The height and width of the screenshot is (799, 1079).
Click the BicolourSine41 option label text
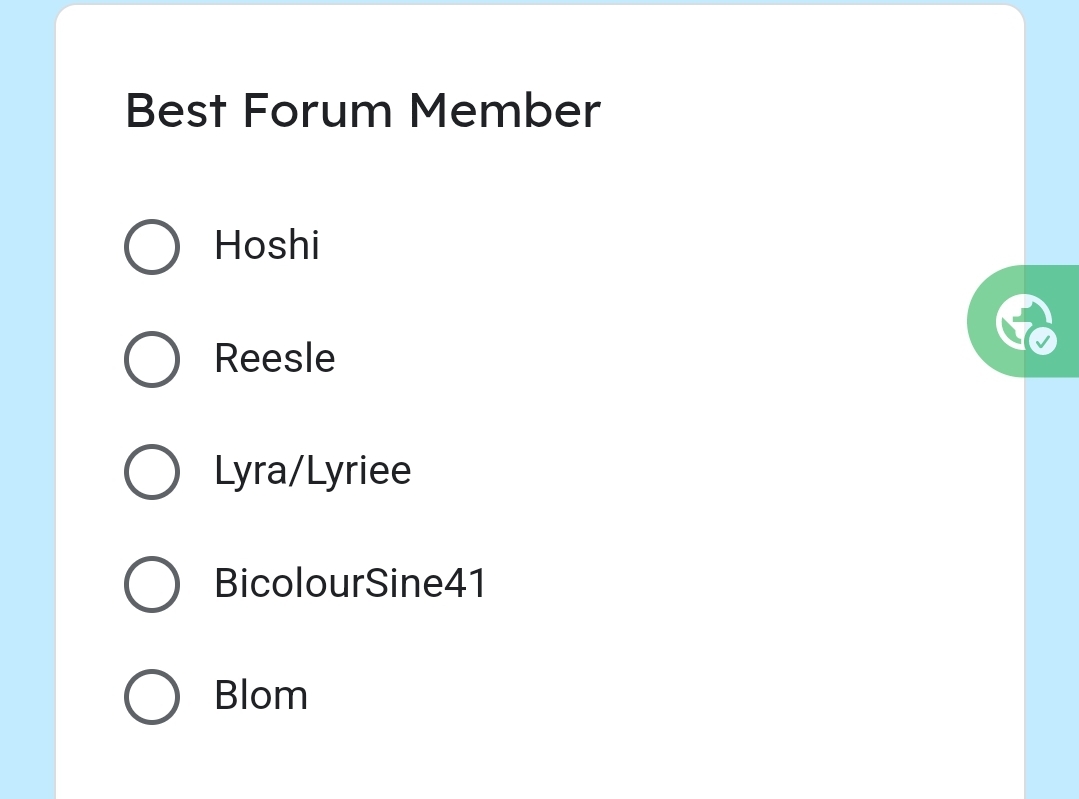click(351, 583)
